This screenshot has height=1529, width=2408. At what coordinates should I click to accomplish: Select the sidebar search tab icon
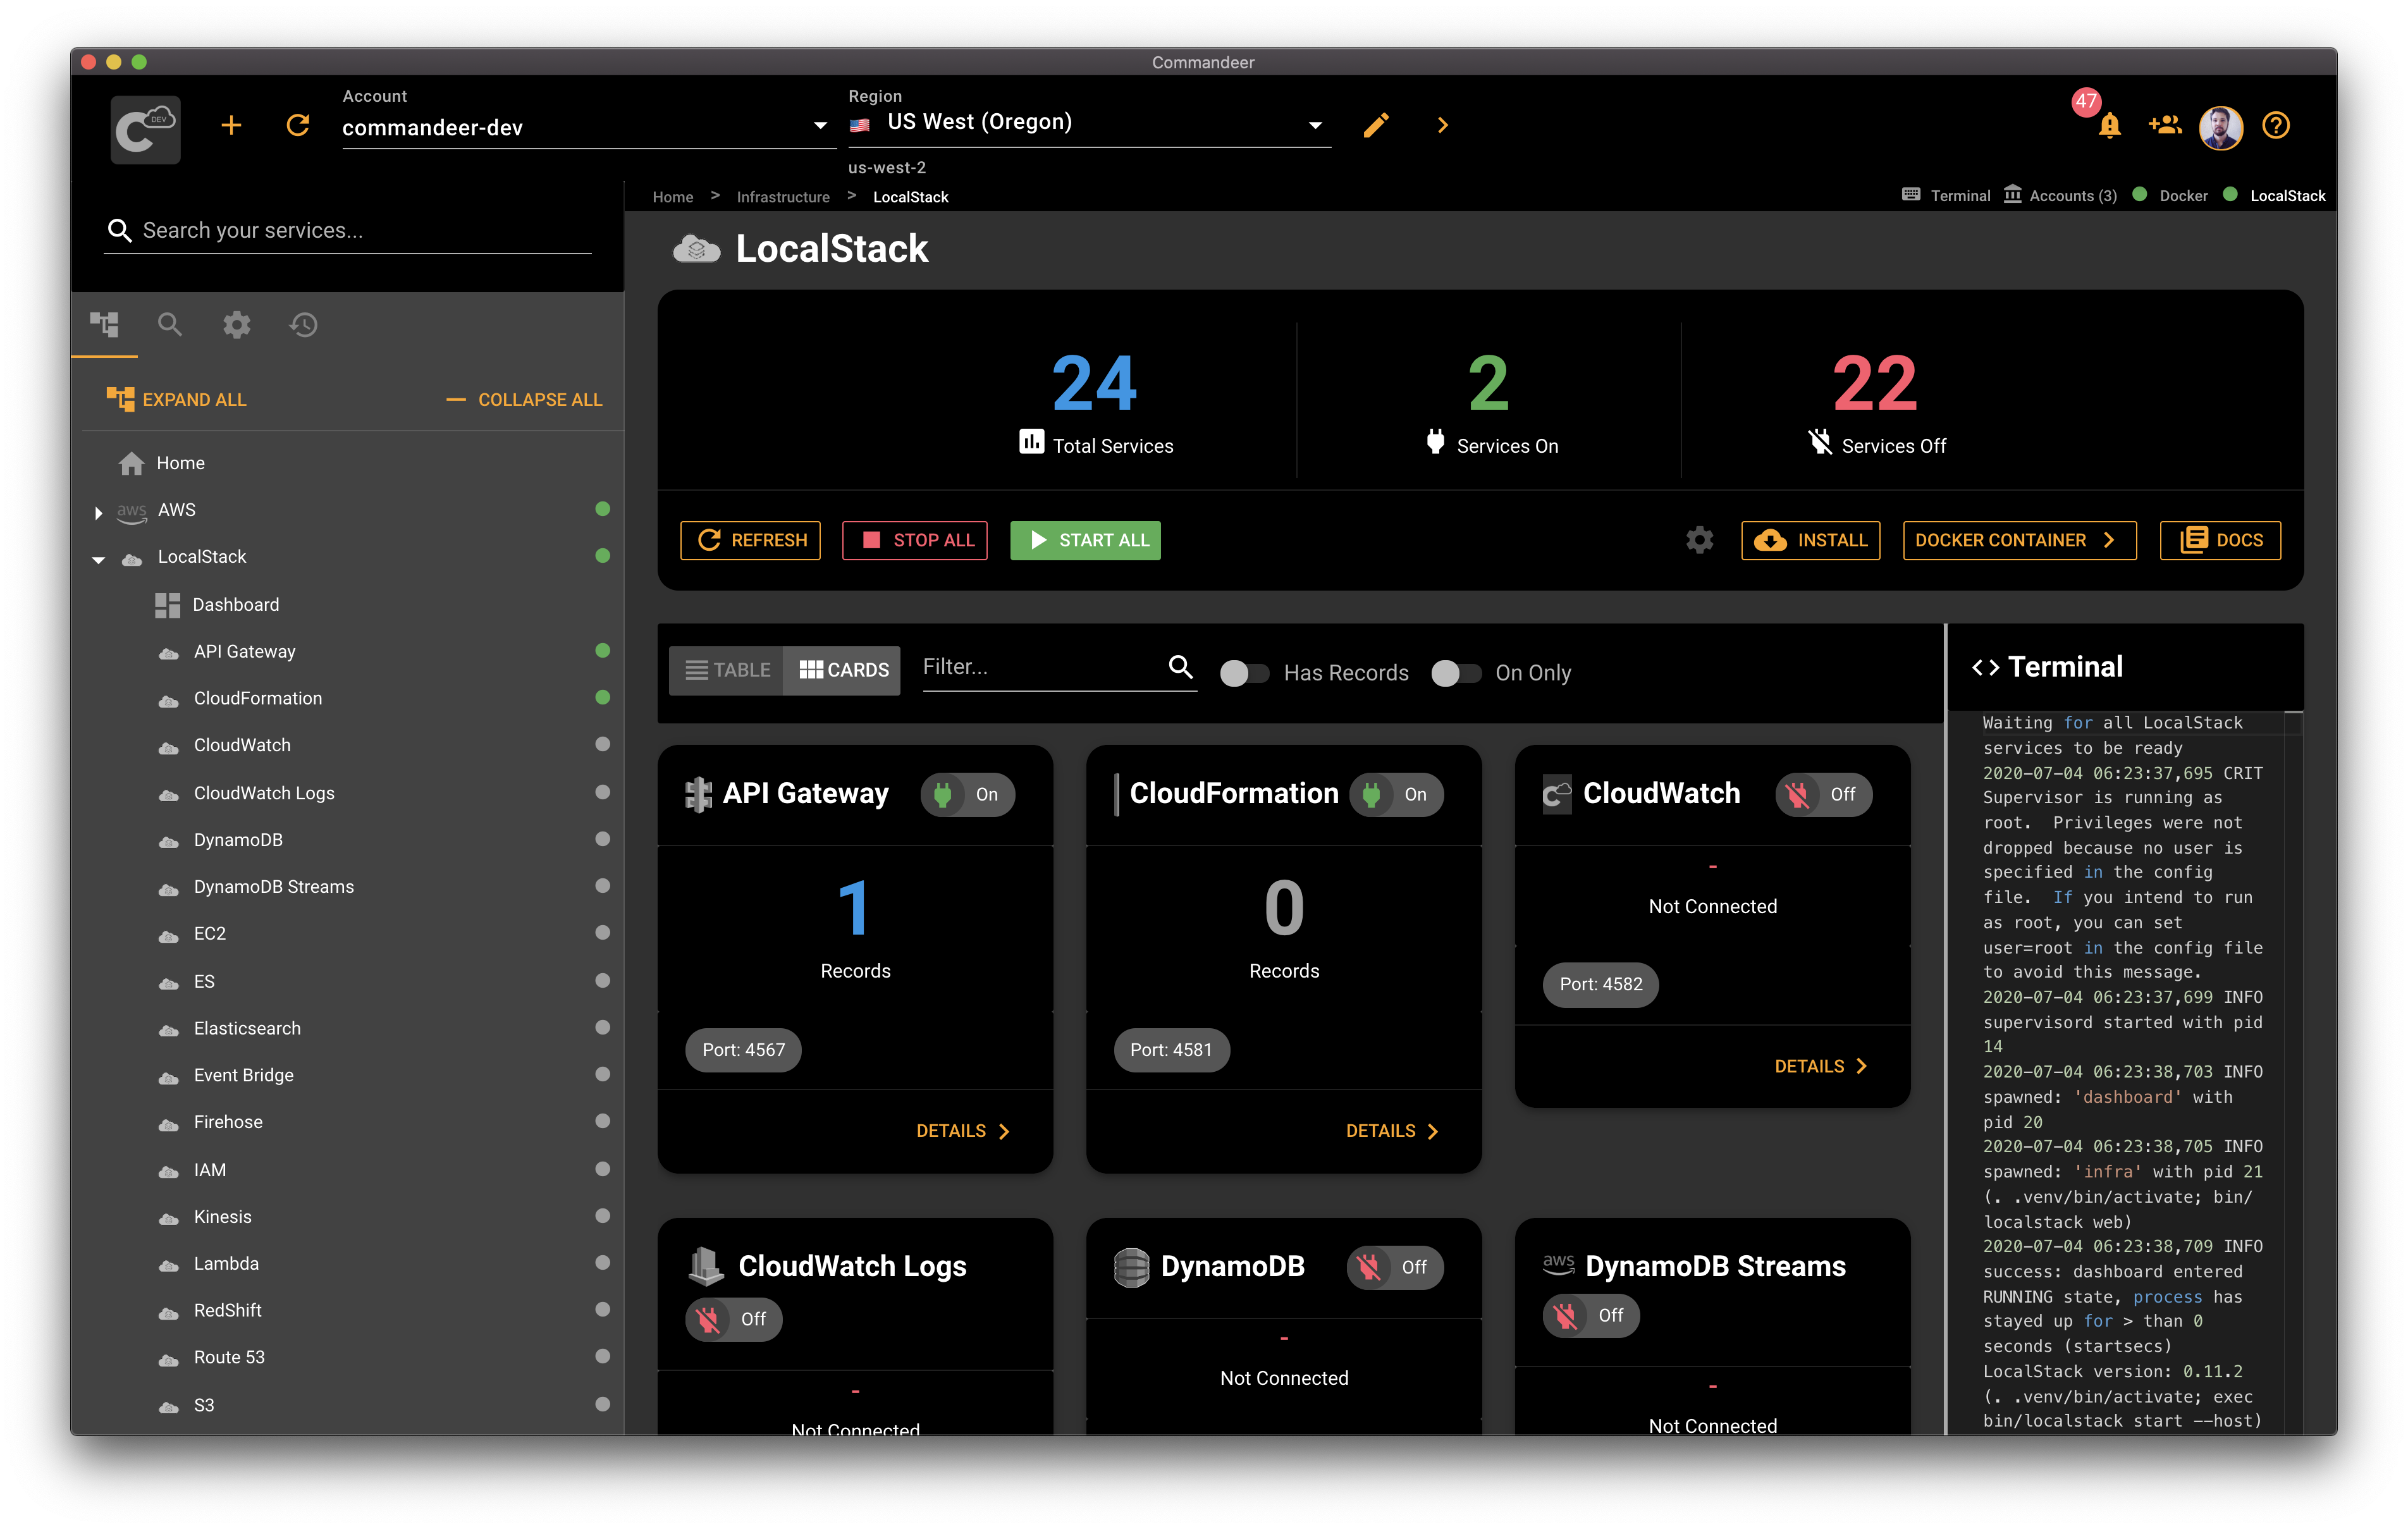[x=170, y=324]
